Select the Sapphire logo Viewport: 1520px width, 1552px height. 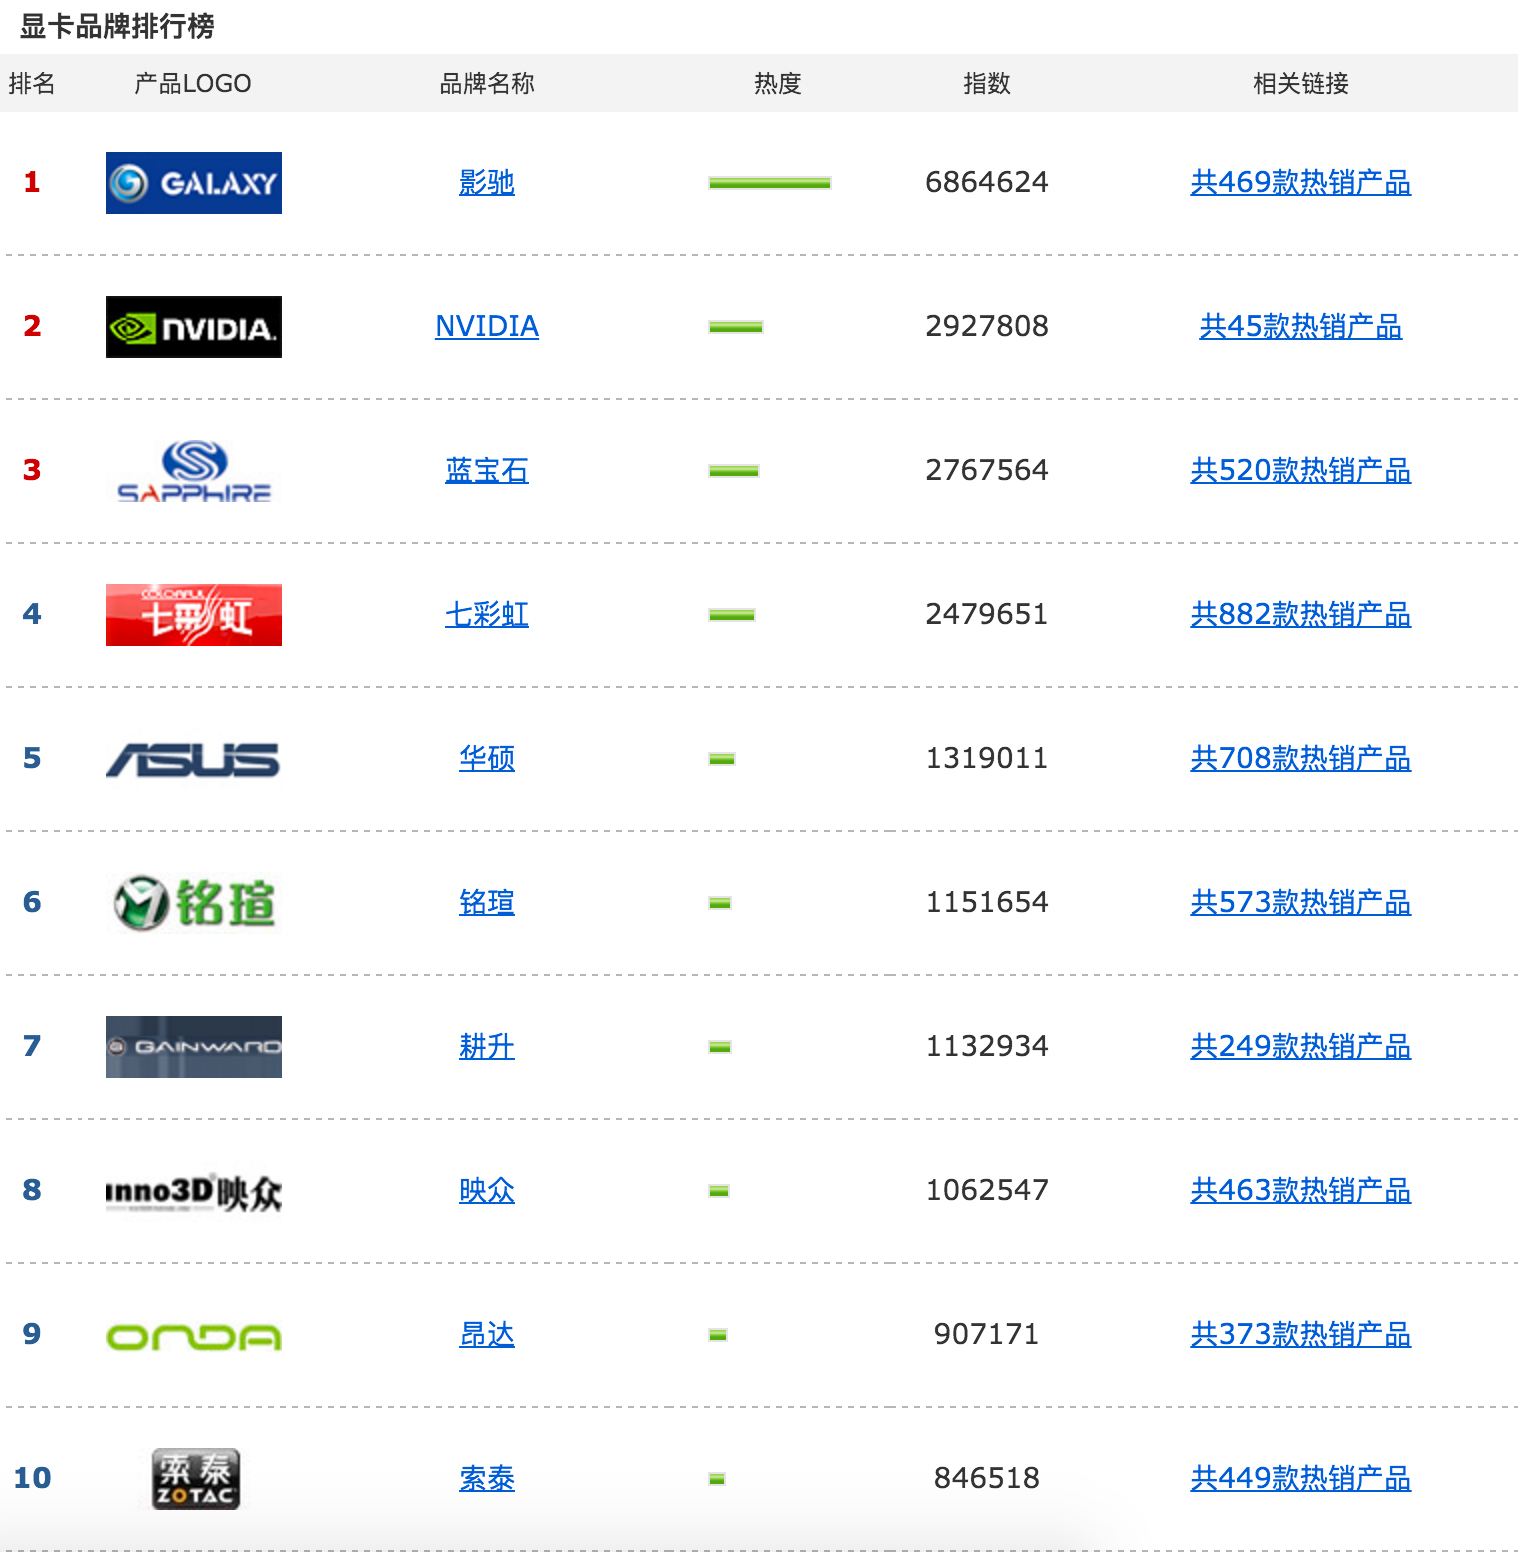coord(194,471)
